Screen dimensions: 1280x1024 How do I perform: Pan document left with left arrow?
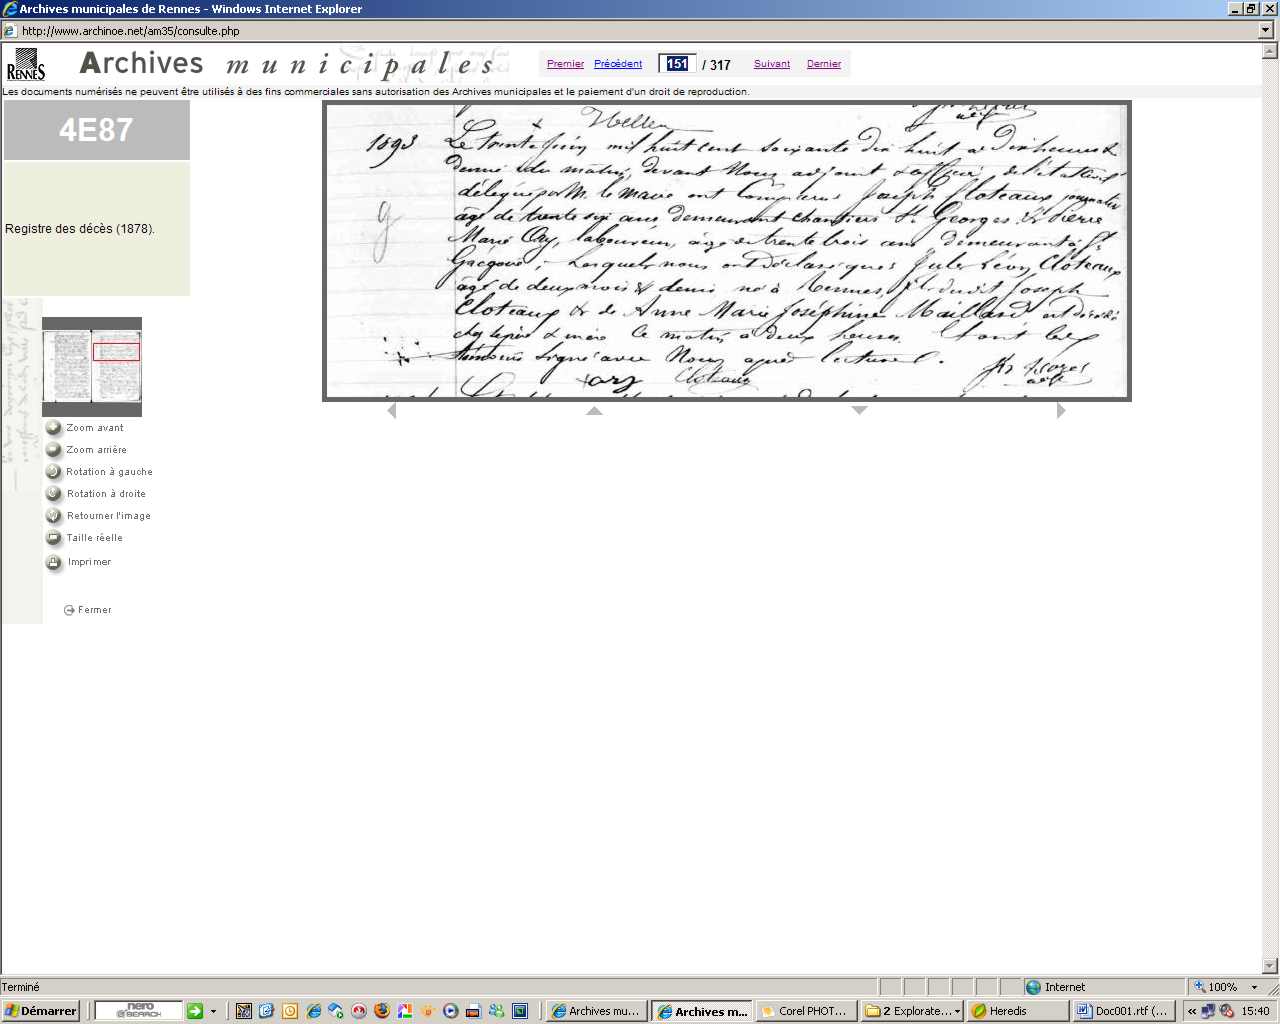(391, 410)
